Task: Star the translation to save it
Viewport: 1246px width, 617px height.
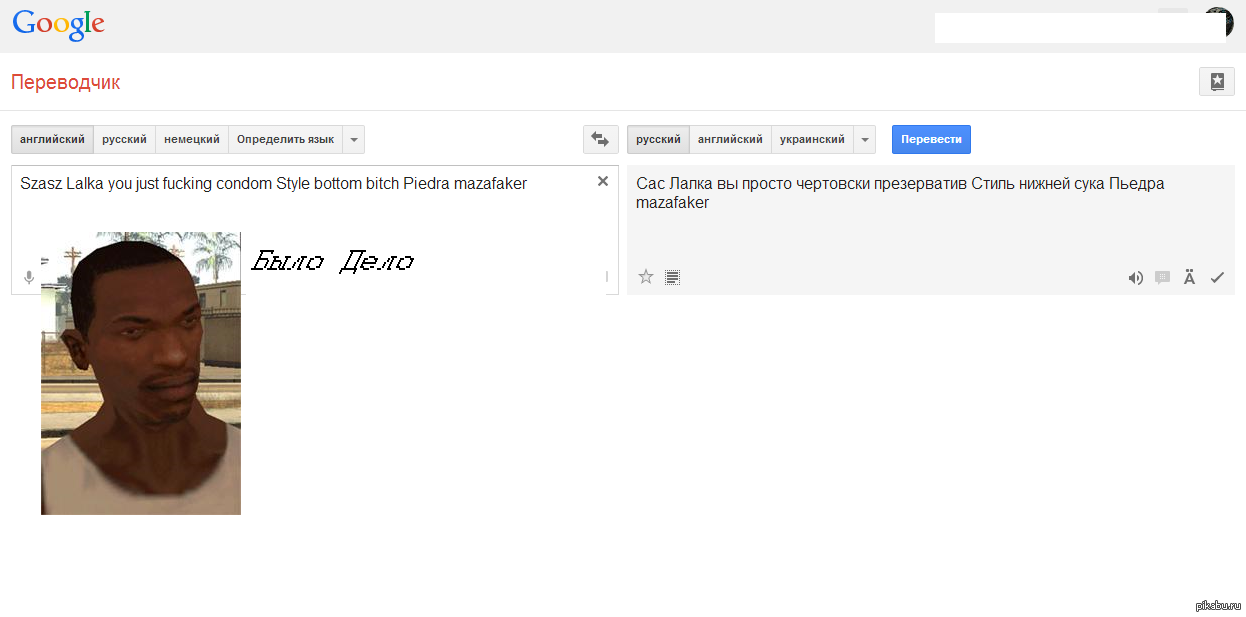Action: tap(646, 277)
